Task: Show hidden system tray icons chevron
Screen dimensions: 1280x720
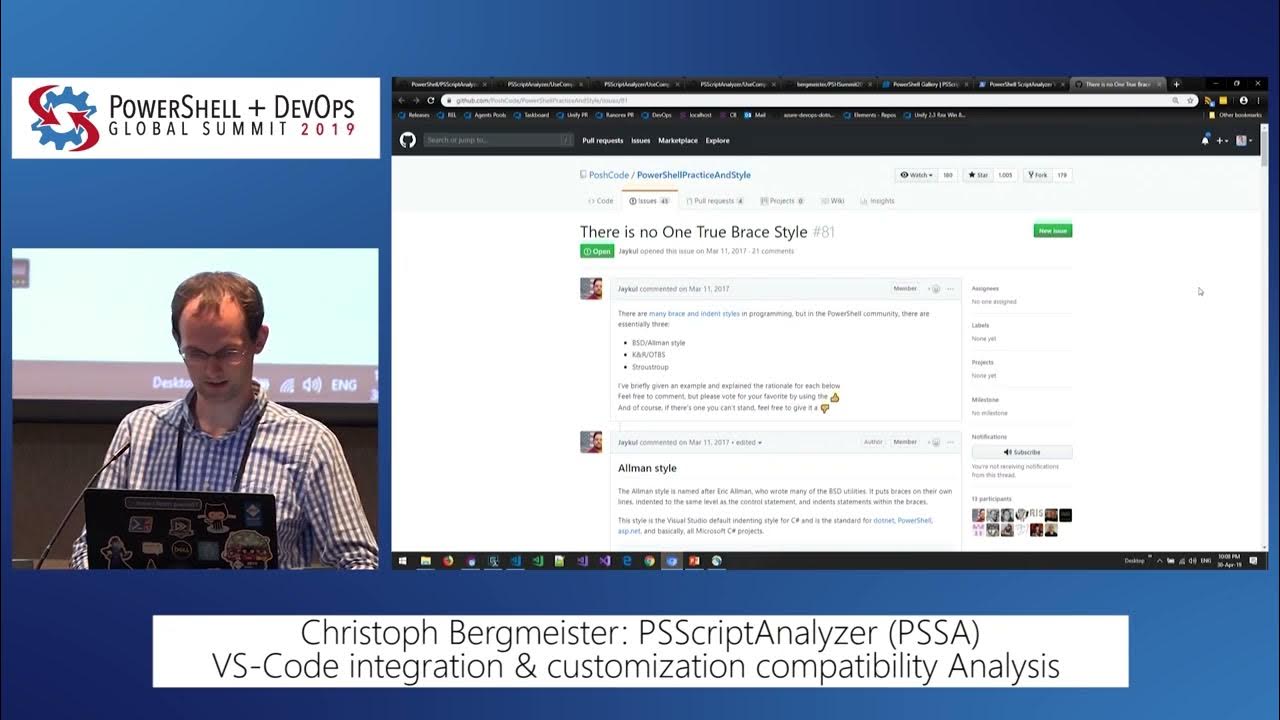Action: 1160,561
